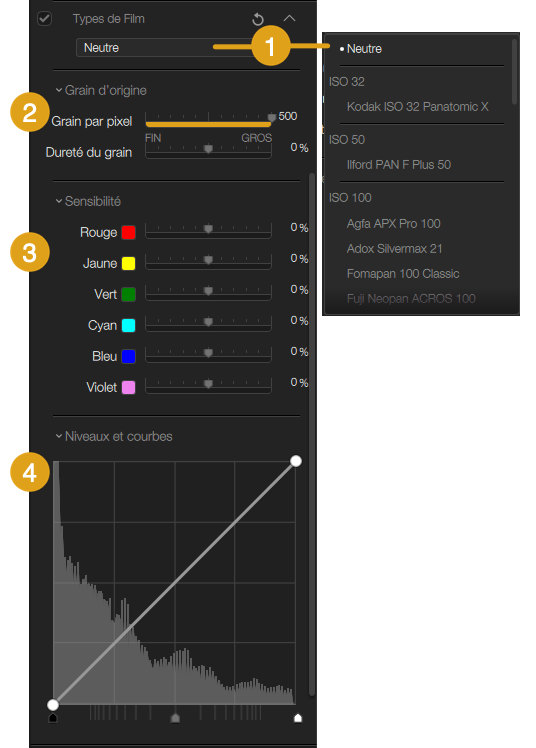
Task: Click the Cyan color swatch
Action: tap(128, 325)
